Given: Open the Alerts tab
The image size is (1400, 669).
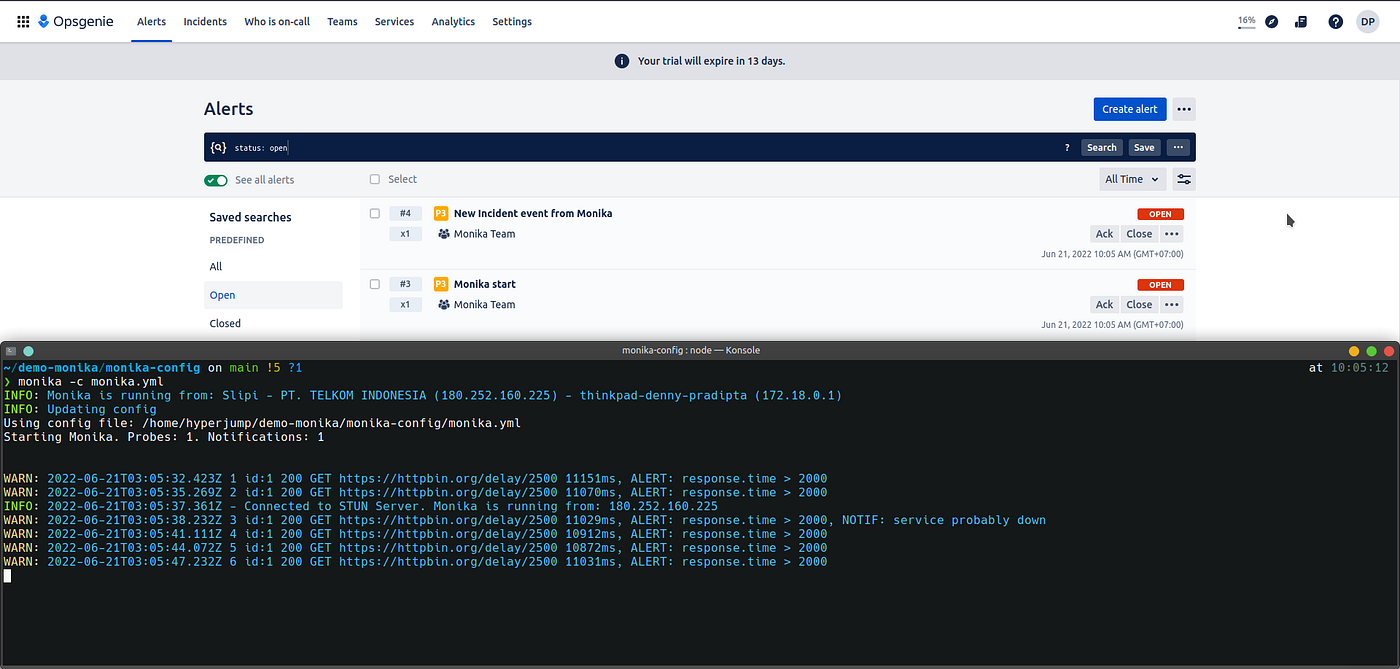Looking at the screenshot, I should coord(151,21).
